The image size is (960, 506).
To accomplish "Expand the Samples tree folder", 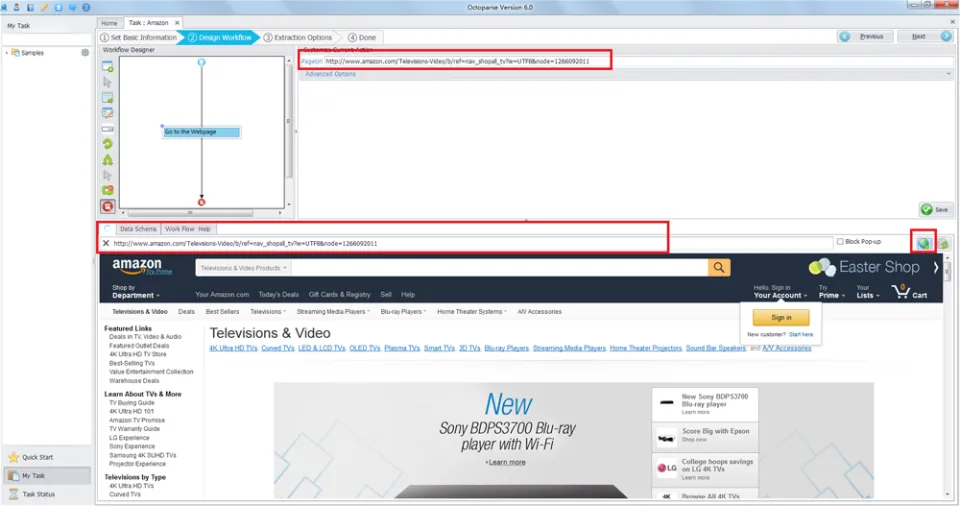I will (7, 53).
